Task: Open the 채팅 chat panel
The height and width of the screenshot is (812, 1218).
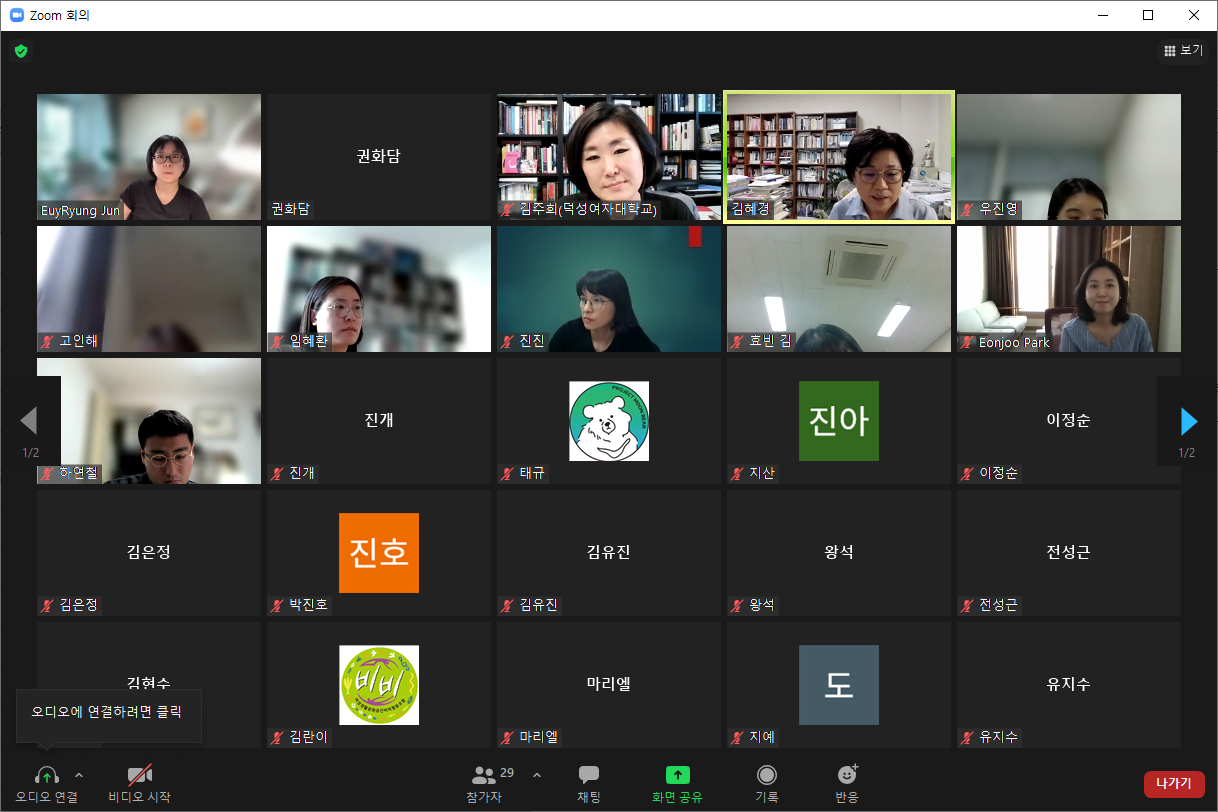Action: [589, 783]
